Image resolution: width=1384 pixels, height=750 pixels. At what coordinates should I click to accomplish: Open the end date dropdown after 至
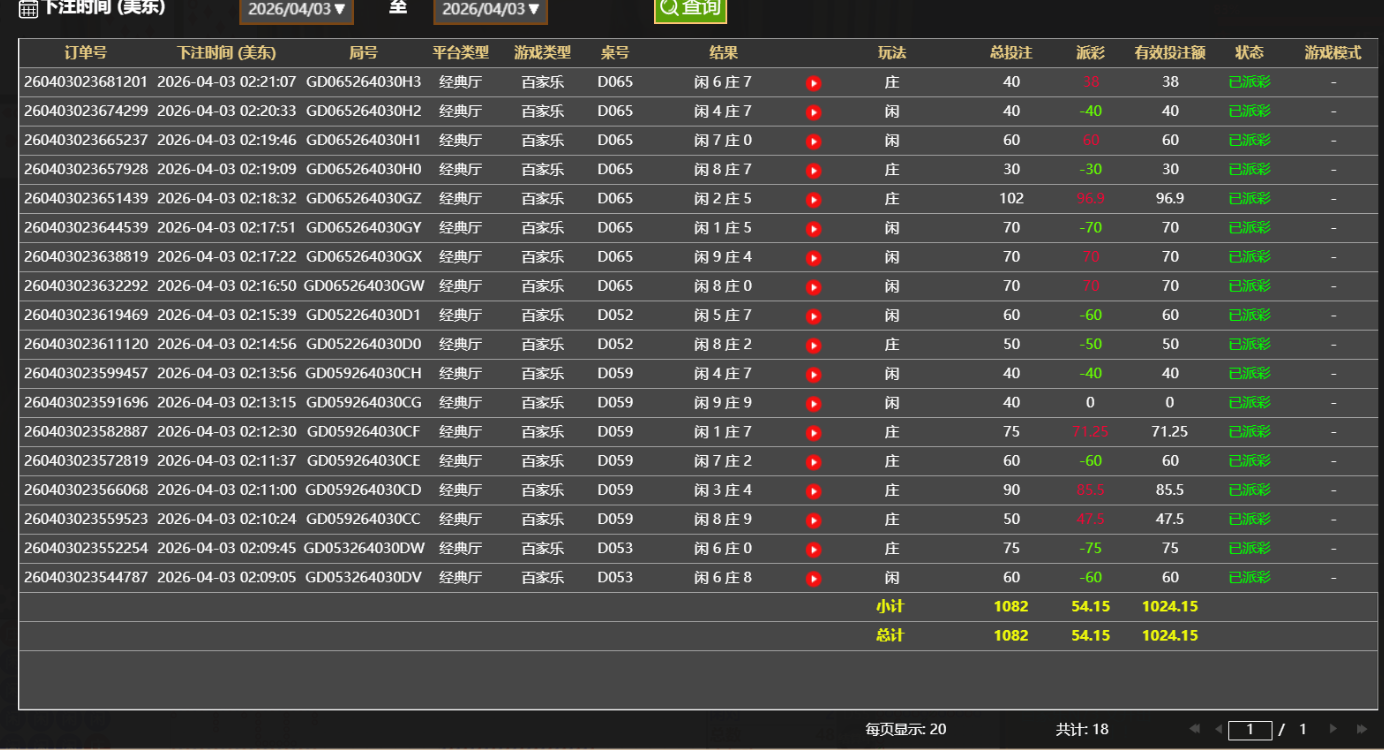point(490,9)
